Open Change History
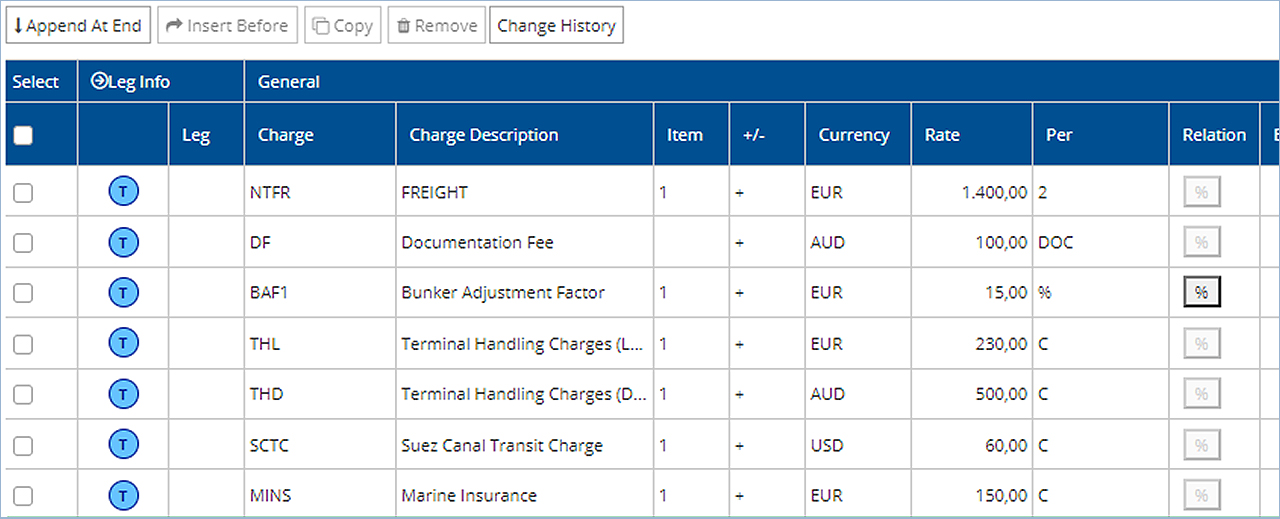 pyautogui.click(x=556, y=26)
